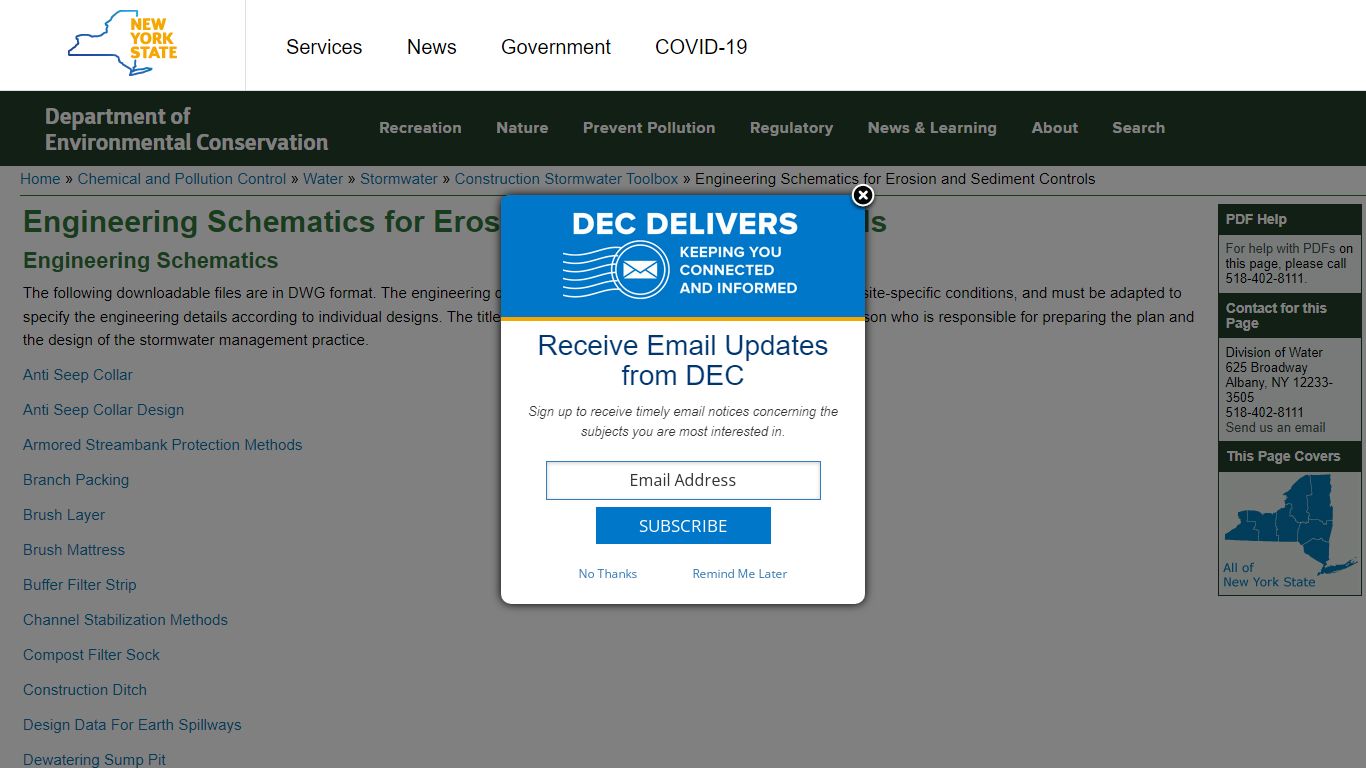Close the DEC Delivers popup with X icon
The height and width of the screenshot is (768, 1366).
click(x=863, y=195)
